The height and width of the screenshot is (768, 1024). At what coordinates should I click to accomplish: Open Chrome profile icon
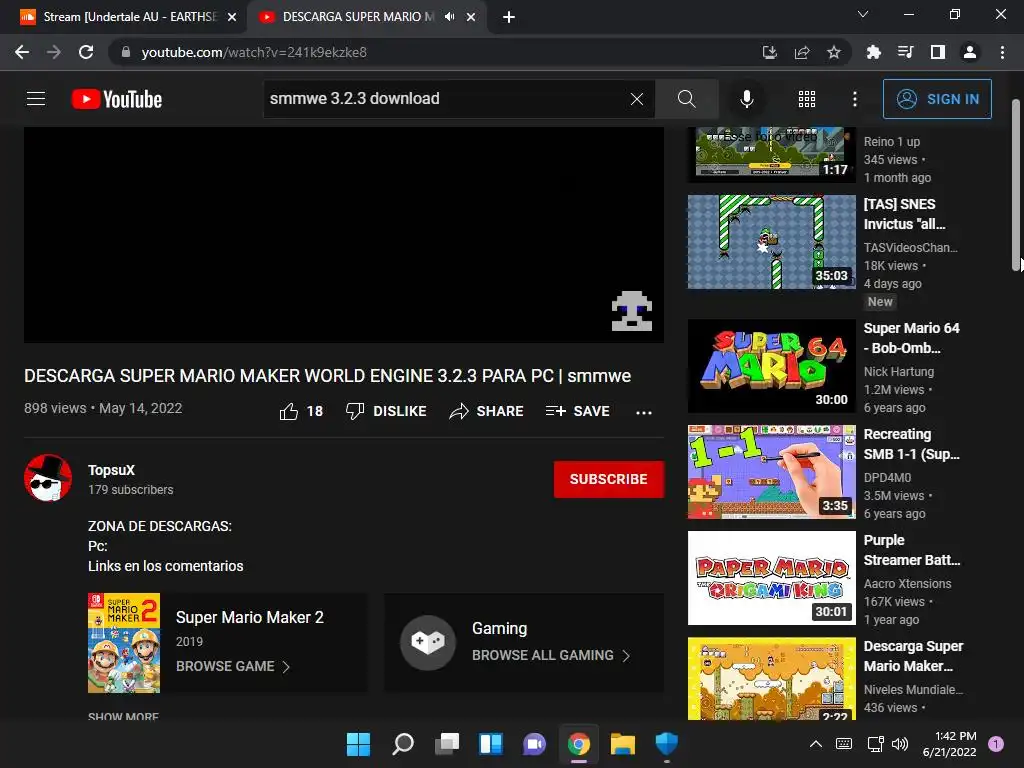(x=970, y=52)
